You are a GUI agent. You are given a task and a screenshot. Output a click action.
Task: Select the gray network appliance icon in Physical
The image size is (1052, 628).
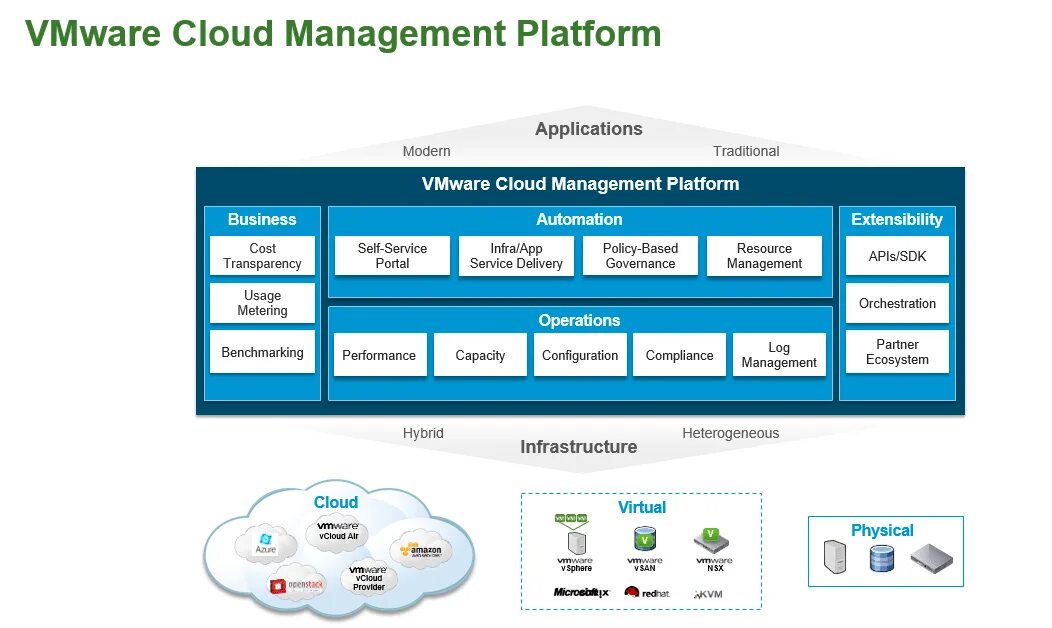tap(931, 559)
